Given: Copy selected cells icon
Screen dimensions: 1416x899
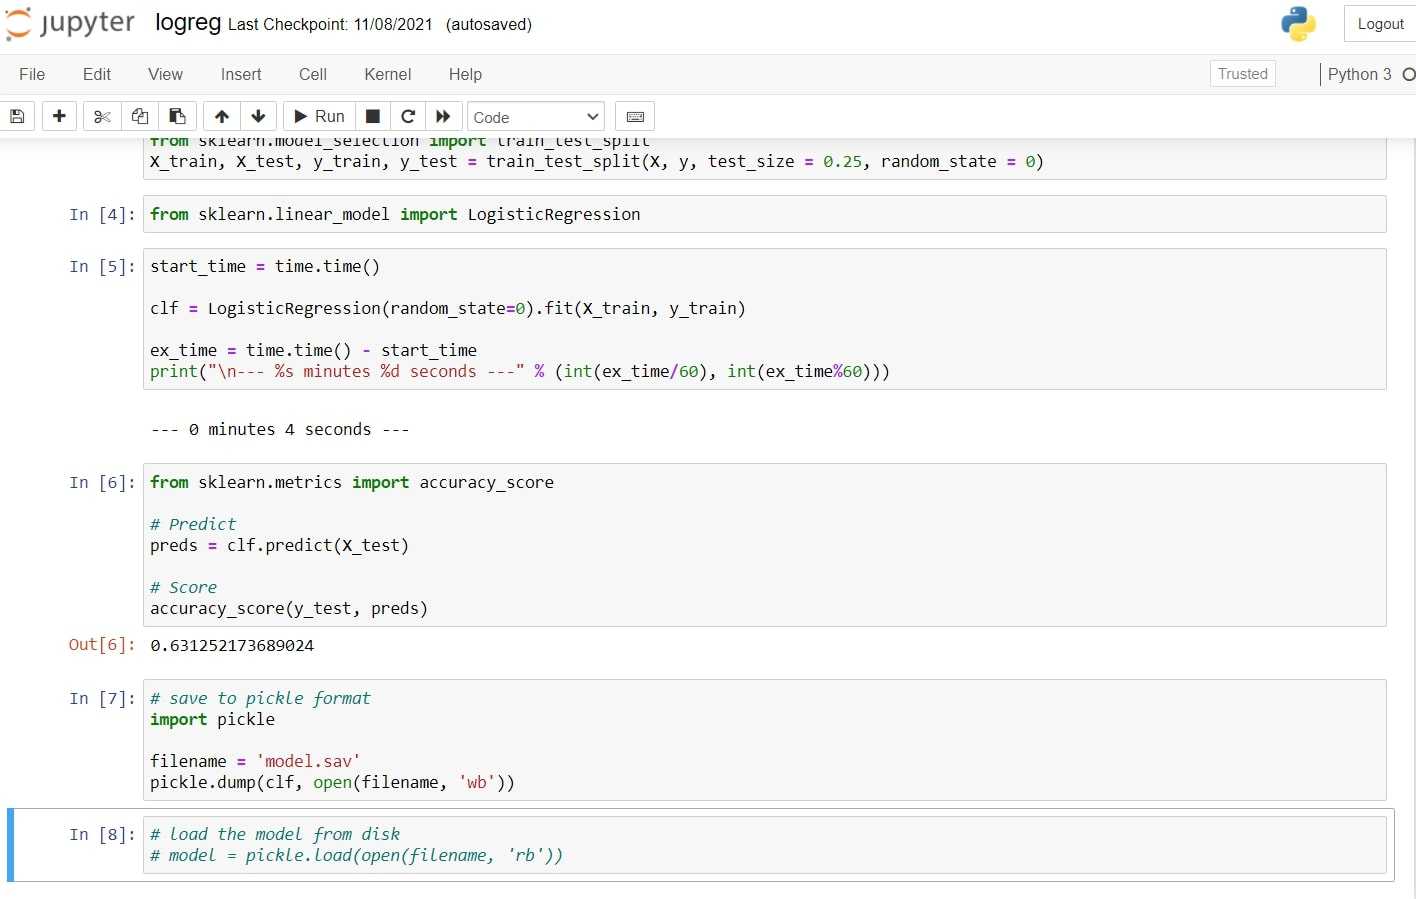Looking at the screenshot, I should click(140, 117).
